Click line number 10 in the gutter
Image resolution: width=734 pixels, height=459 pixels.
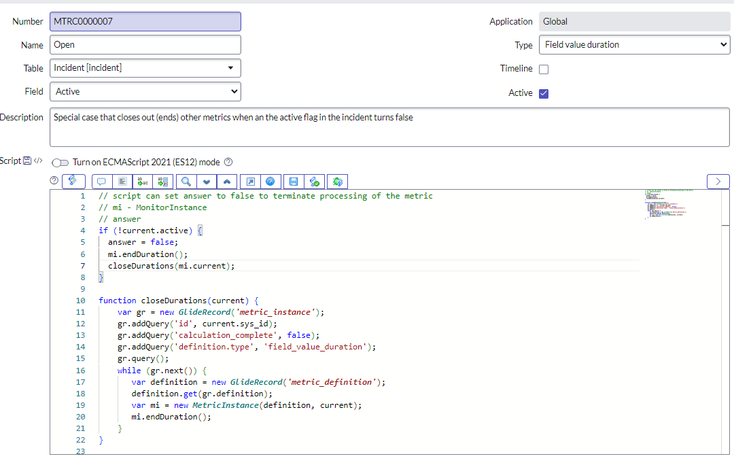point(81,300)
